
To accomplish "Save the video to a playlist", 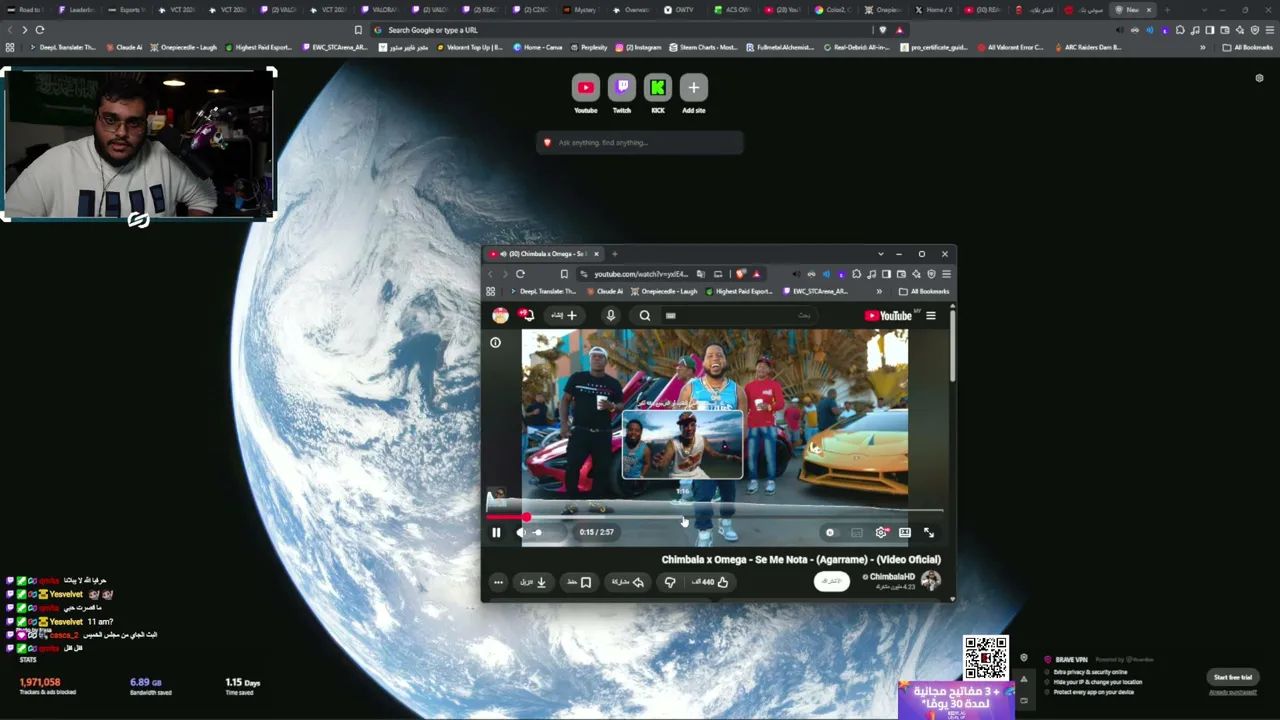I will click(x=579, y=582).
